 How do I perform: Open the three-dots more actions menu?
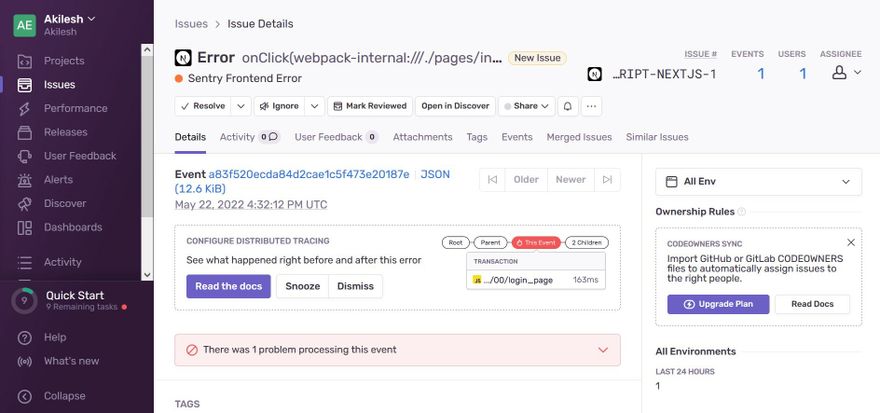[592, 106]
